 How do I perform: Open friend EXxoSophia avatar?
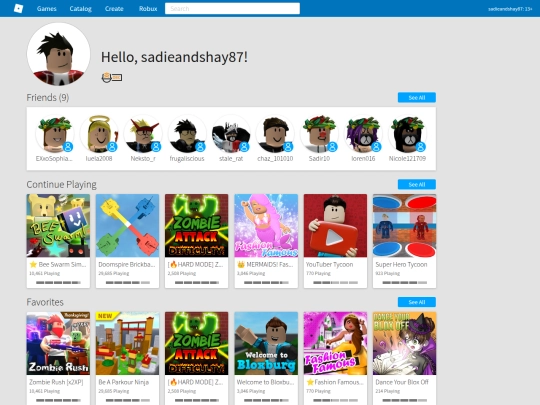coord(55,134)
